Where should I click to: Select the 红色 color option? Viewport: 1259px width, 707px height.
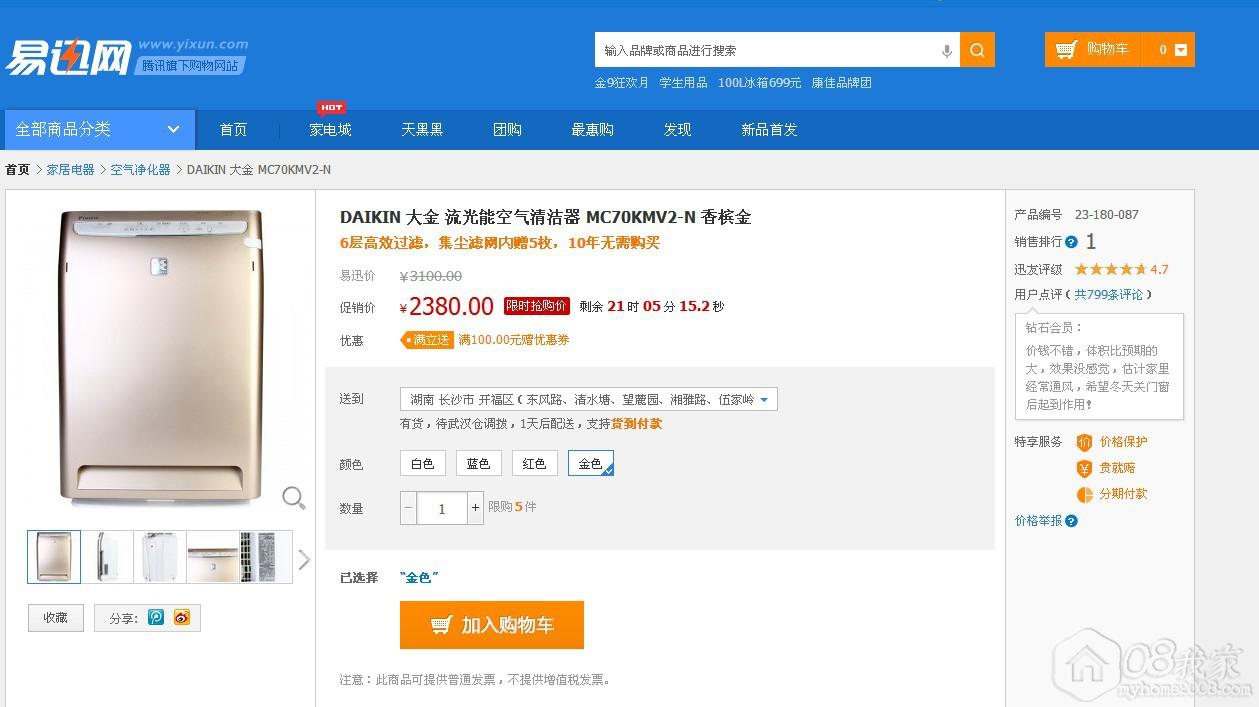pos(534,464)
